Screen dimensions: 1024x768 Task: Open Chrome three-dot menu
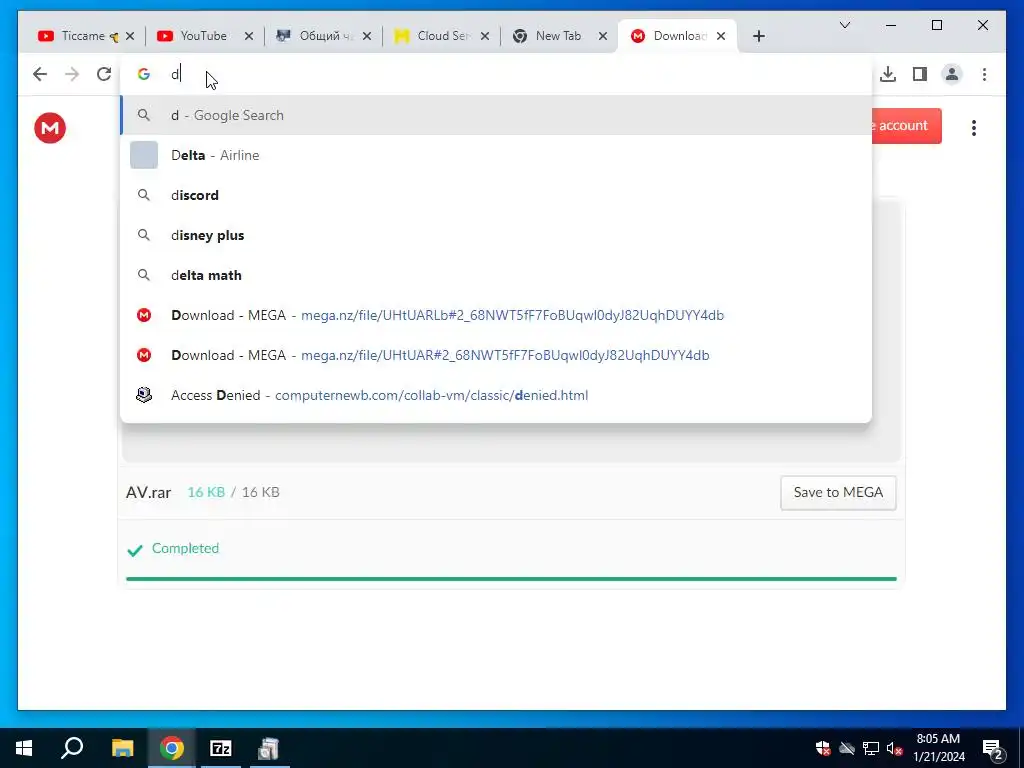984,74
